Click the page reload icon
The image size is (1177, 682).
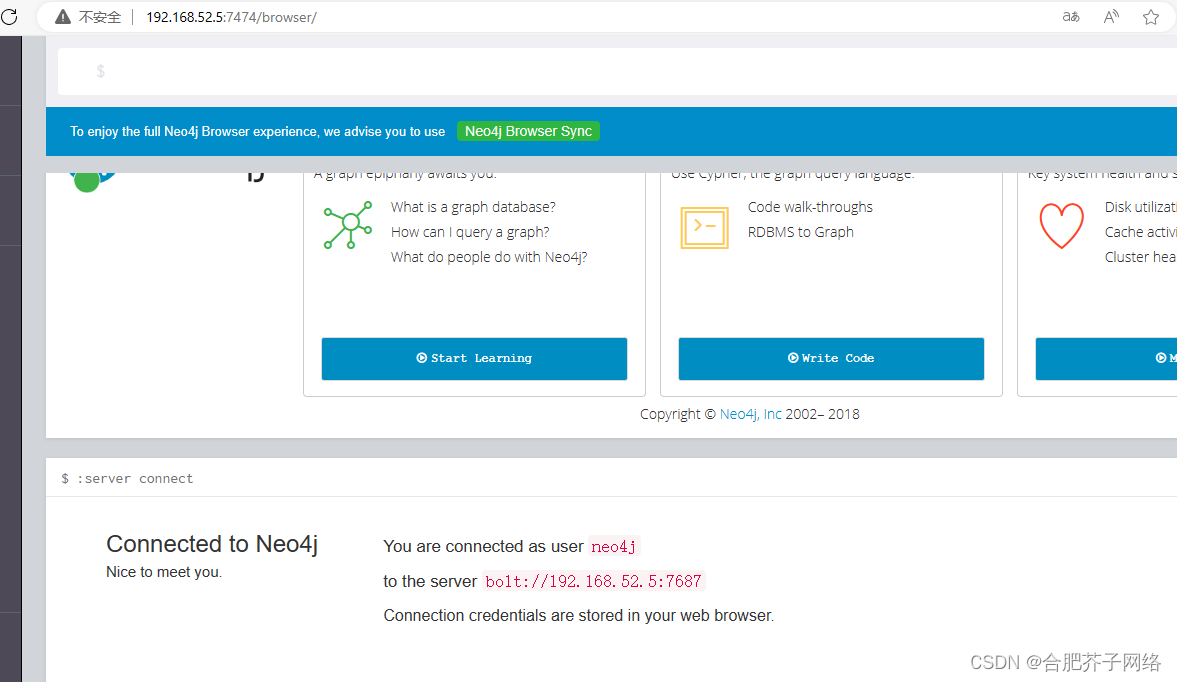(x=10, y=16)
